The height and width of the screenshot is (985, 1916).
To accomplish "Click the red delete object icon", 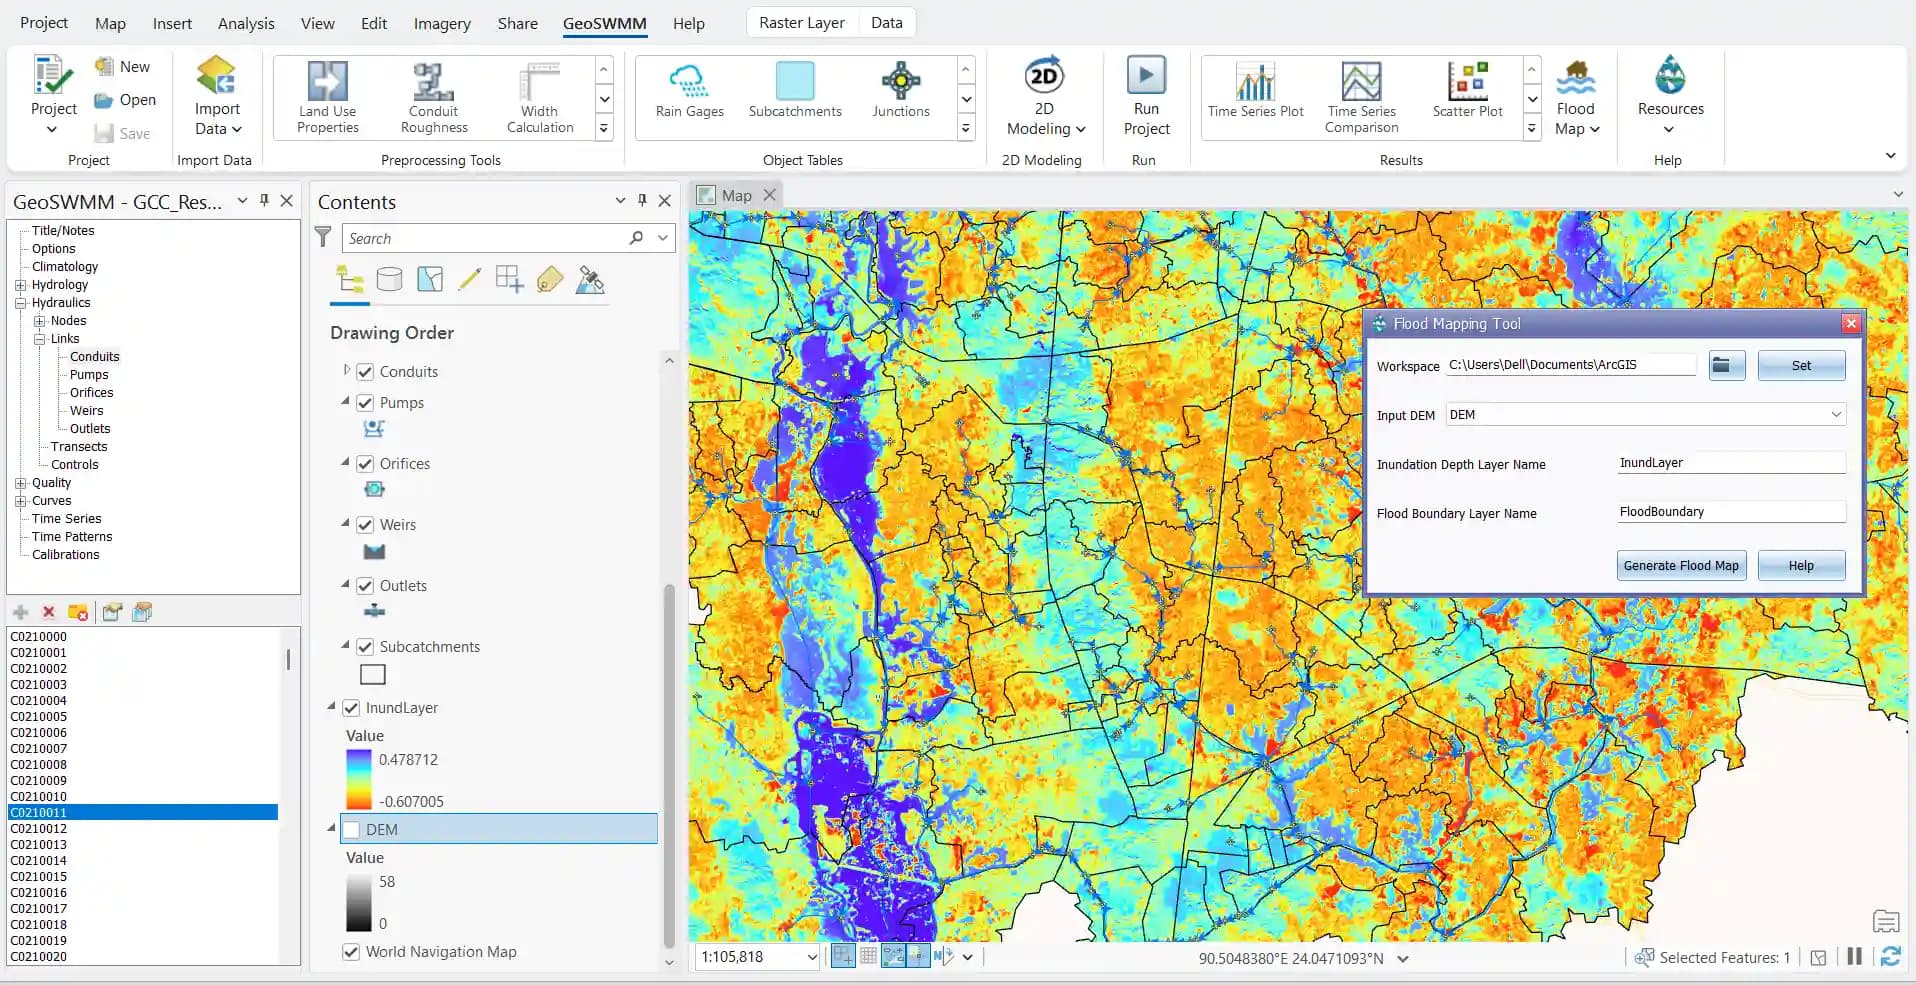I will [x=48, y=612].
